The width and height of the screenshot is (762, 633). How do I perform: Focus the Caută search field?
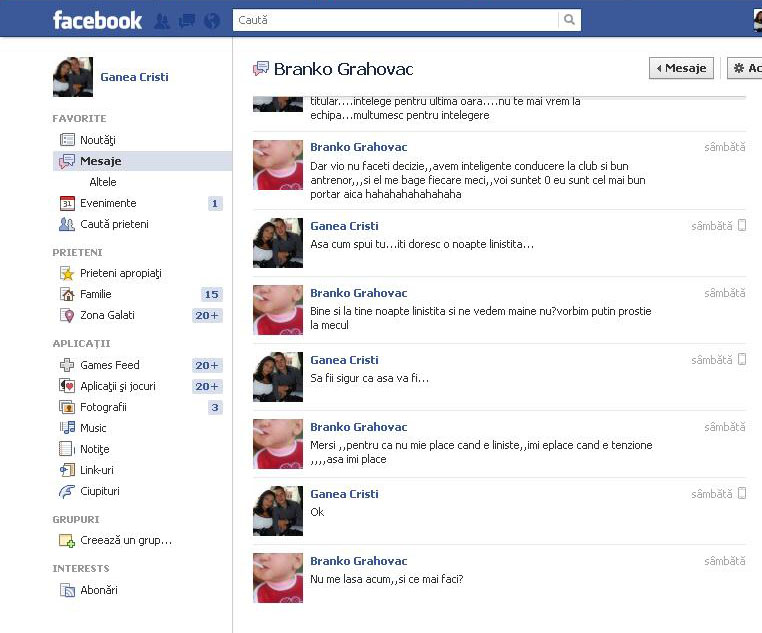click(396, 20)
